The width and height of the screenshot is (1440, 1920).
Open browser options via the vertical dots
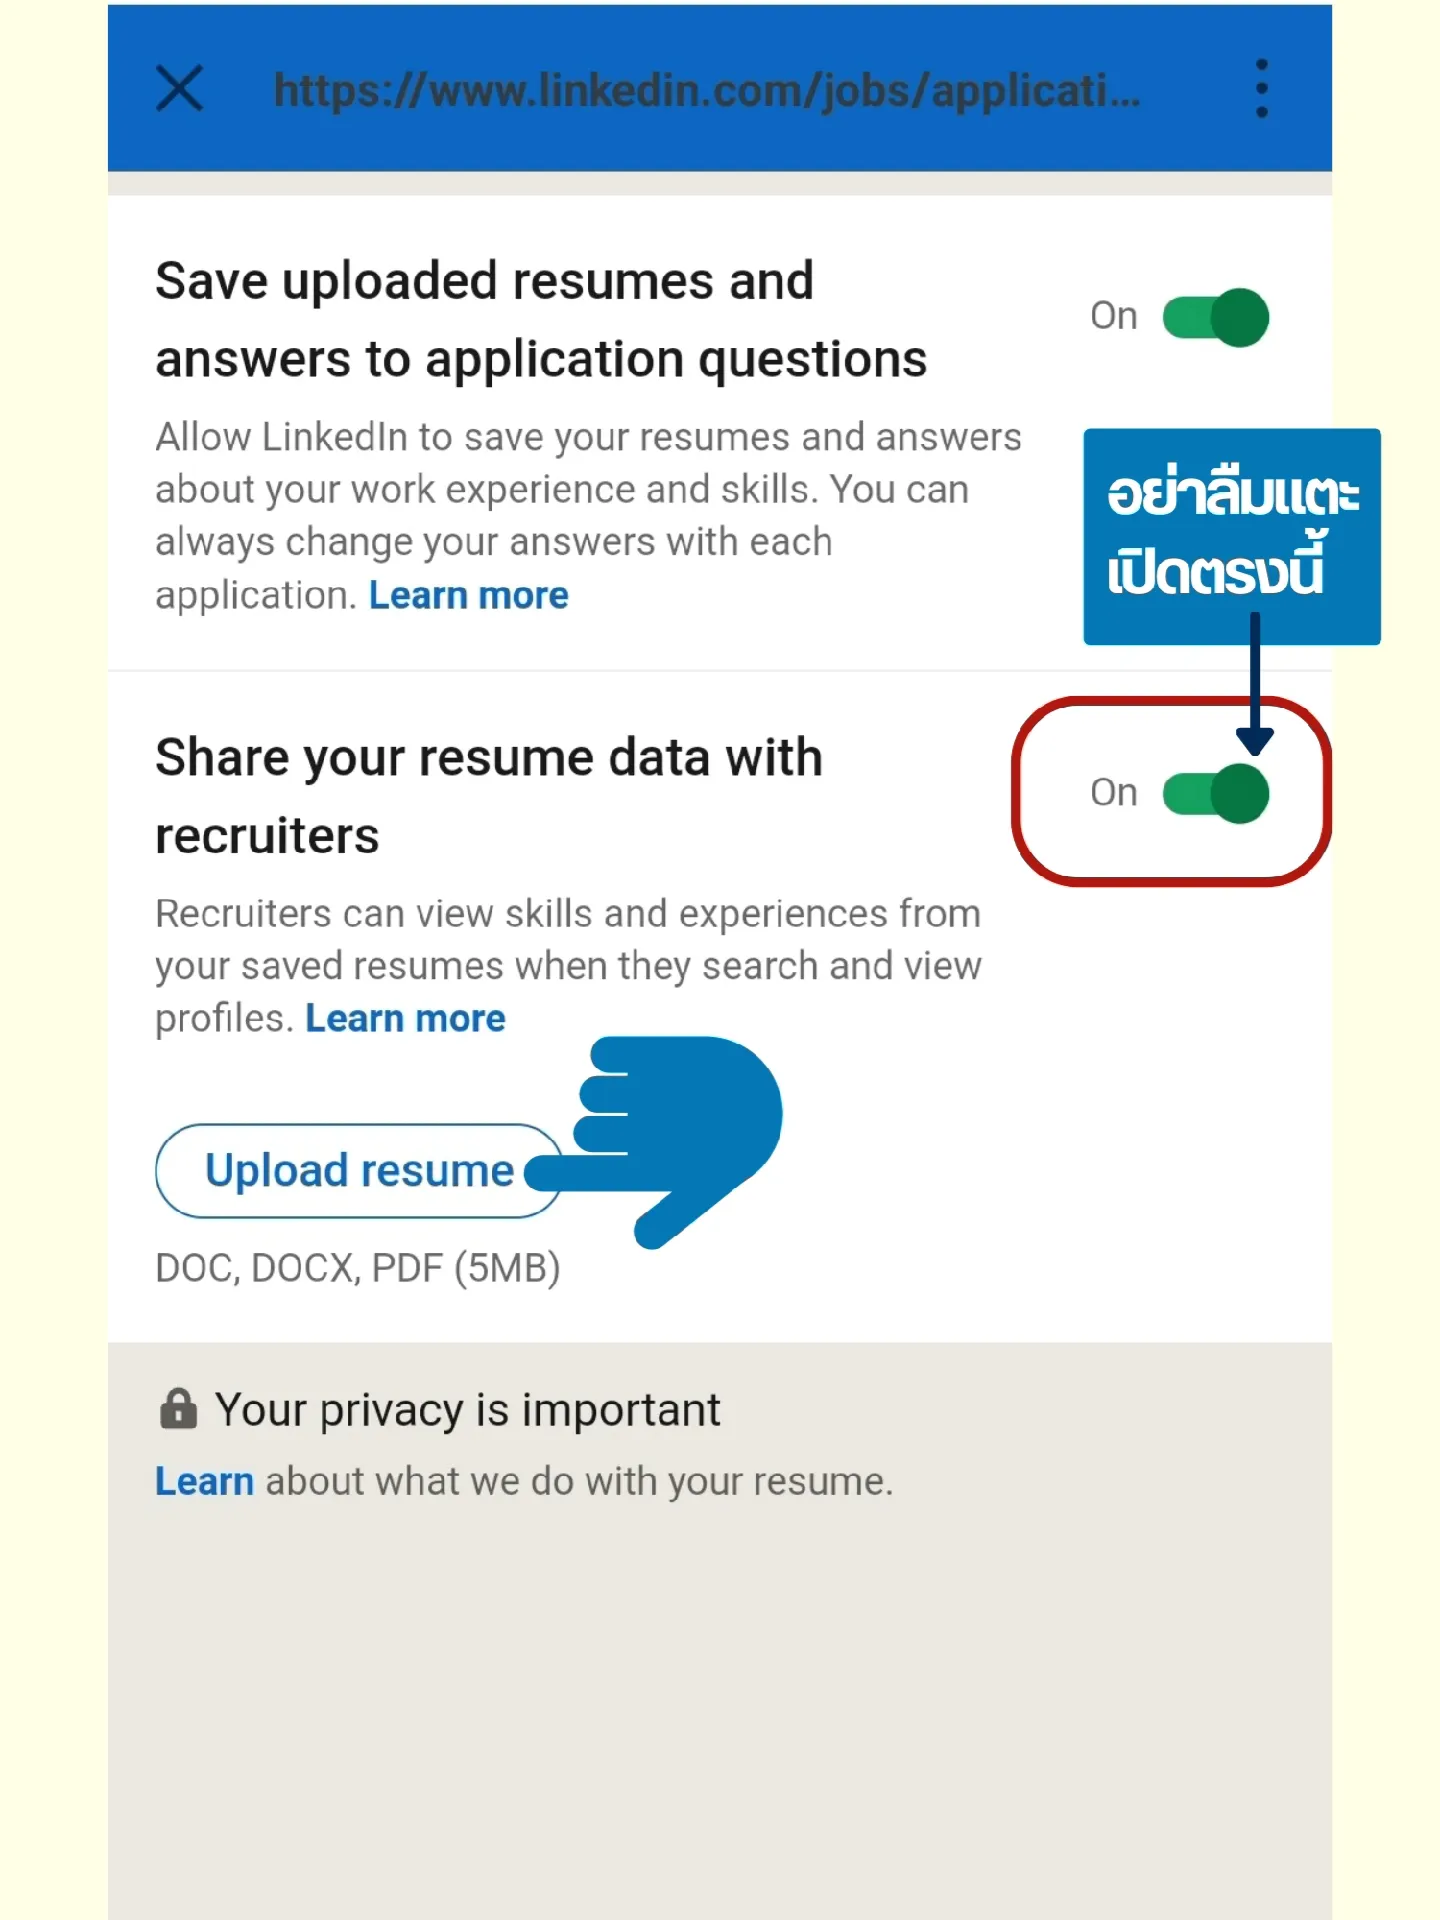pyautogui.click(x=1262, y=88)
